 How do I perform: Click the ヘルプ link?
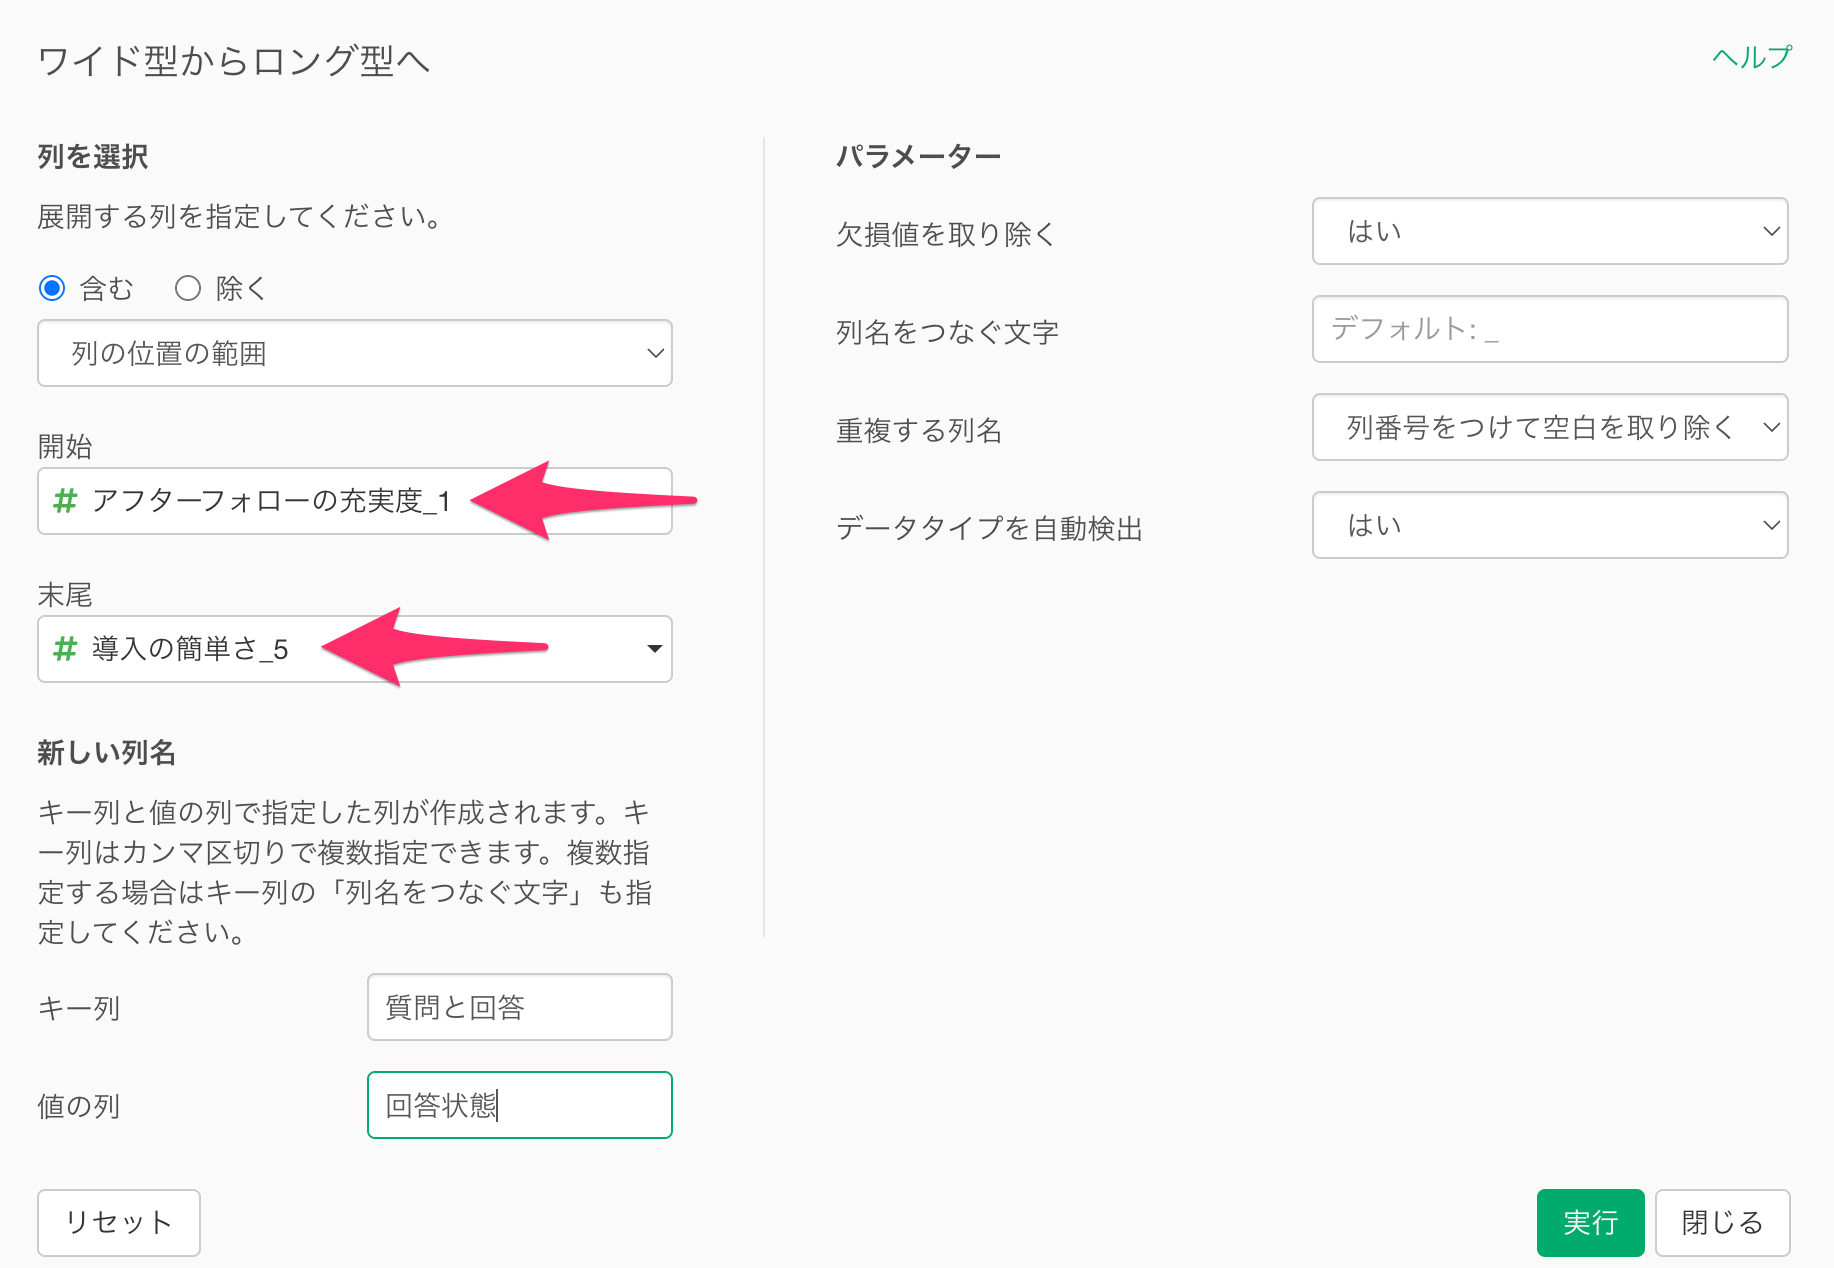(x=1752, y=57)
